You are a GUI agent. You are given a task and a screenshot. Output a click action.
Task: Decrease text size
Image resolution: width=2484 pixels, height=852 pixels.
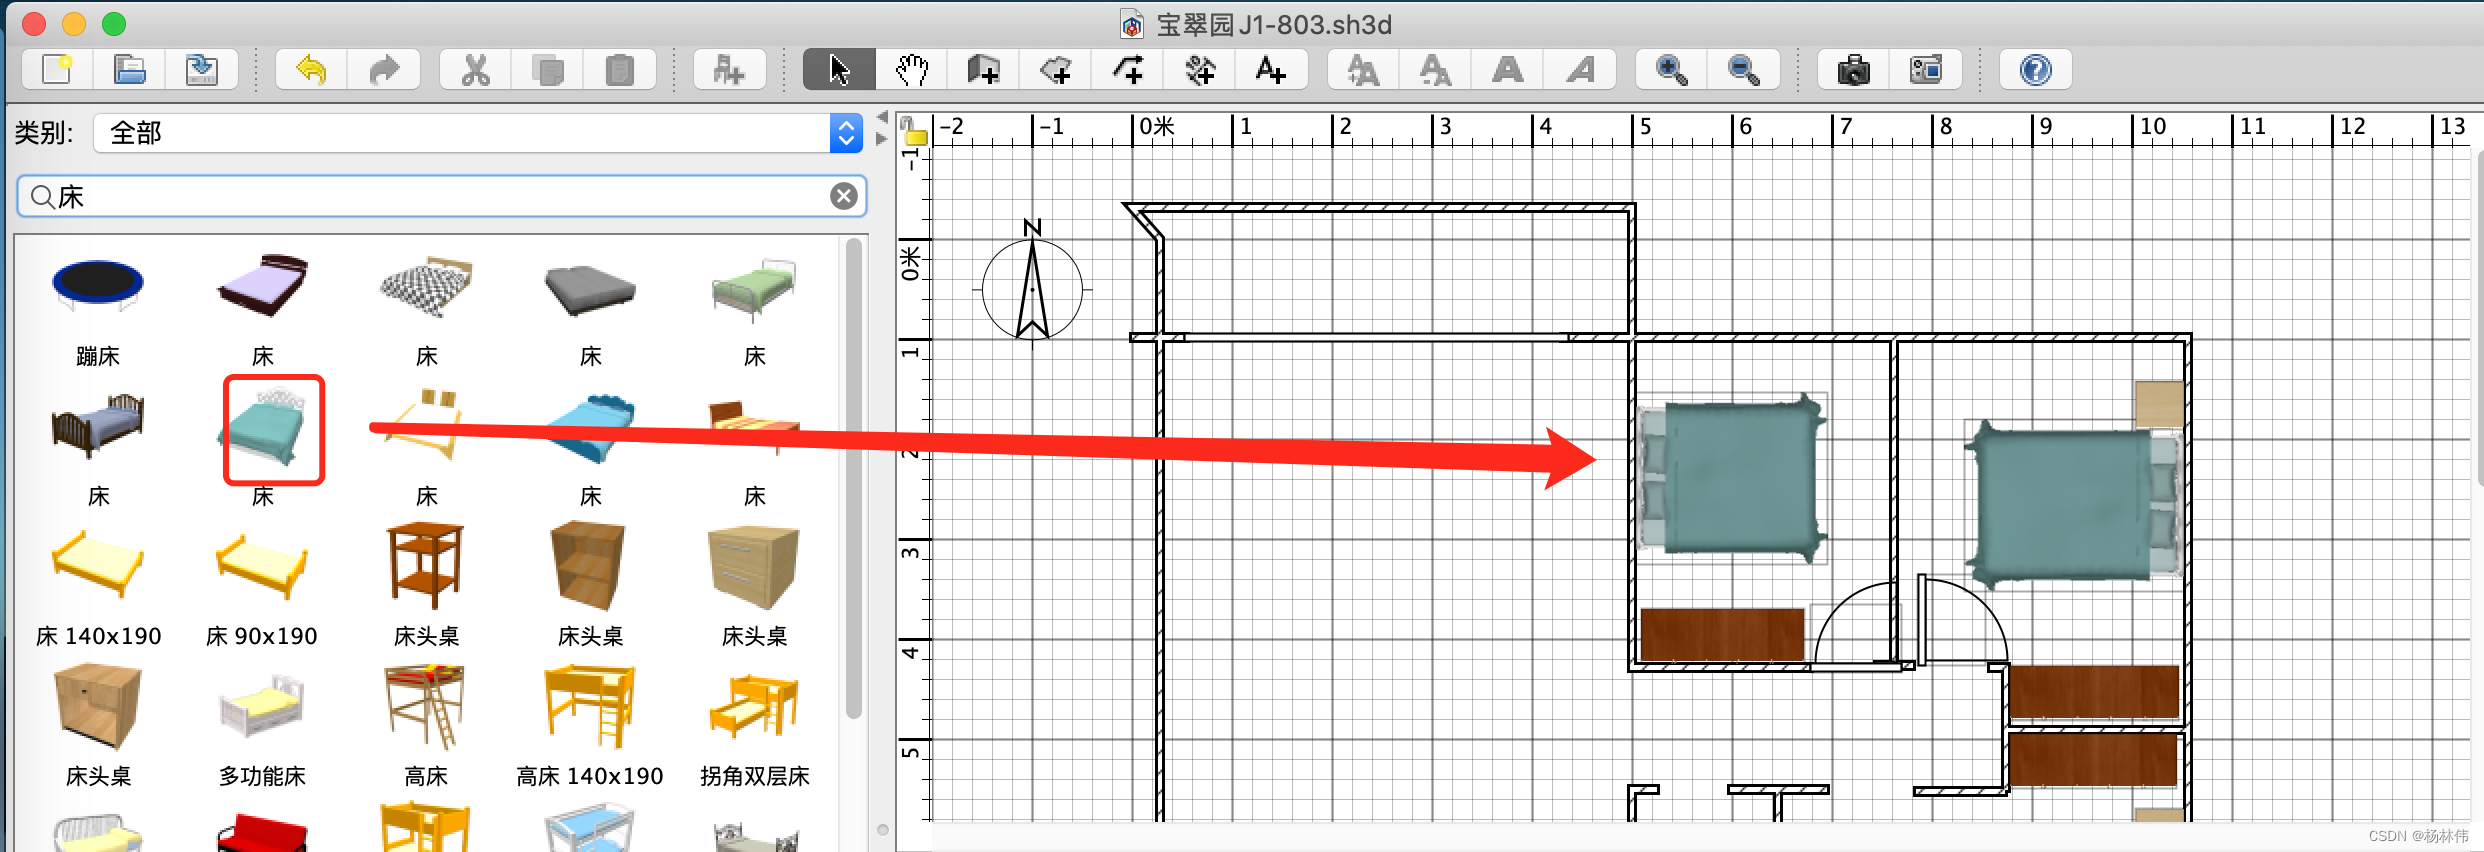click(x=1435, y=70)
